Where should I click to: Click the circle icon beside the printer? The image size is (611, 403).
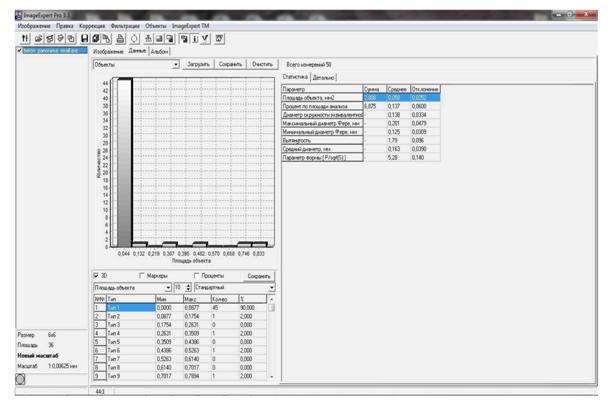(134, 36)
